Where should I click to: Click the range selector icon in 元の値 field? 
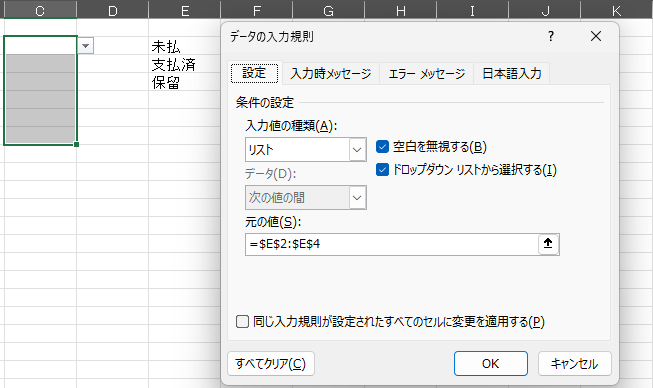548,244
